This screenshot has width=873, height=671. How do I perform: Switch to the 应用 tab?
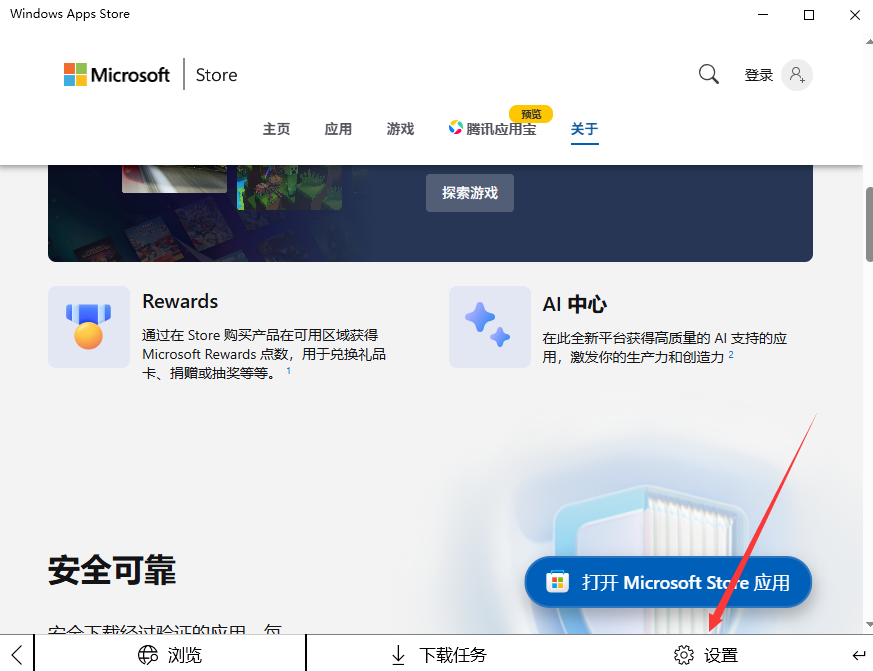point(338,129)
